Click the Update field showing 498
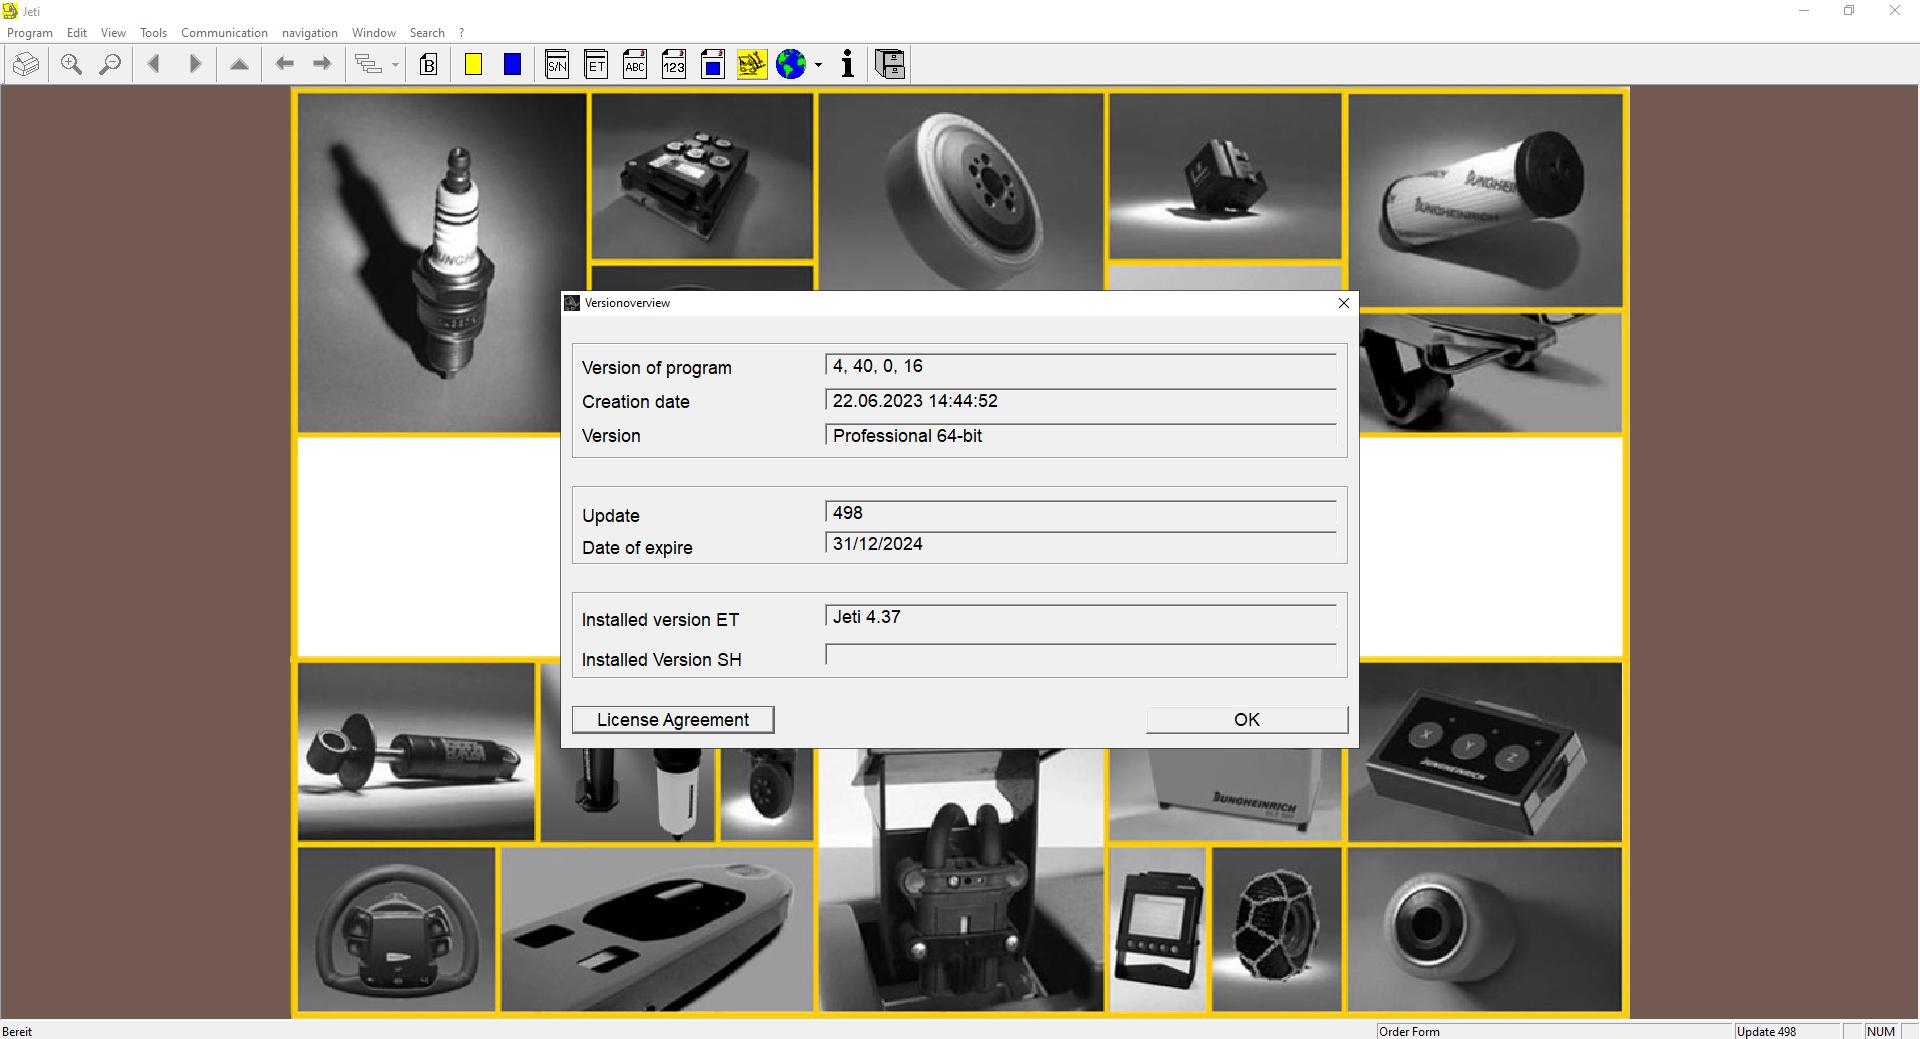 coord(1081,513)
